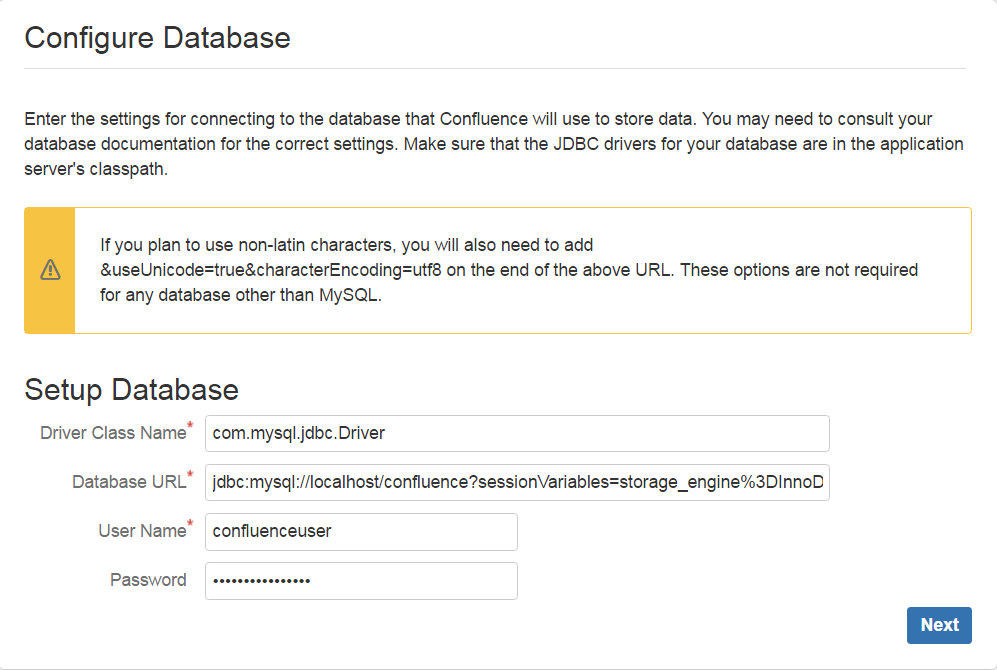The image size is (997, 670).
Task: Click the Configure Database heading
Action: click(x=157, y=38)
